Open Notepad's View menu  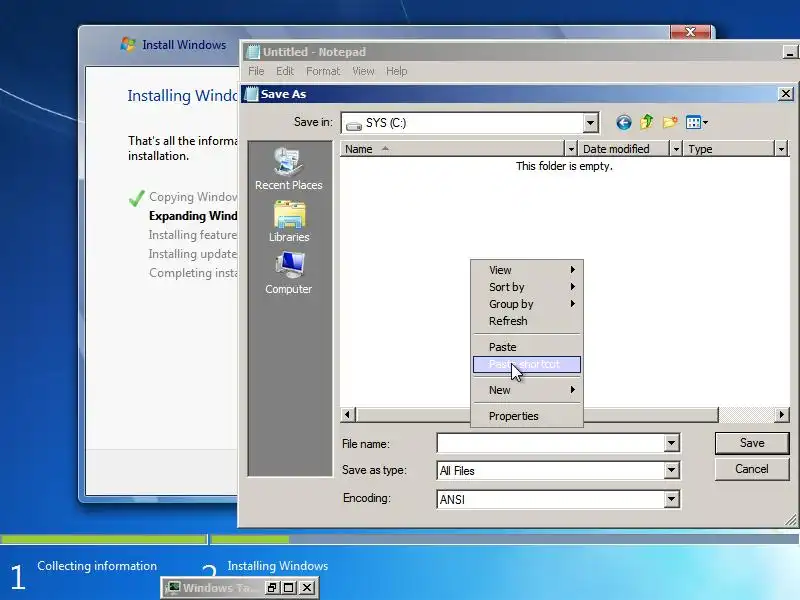(x=363, y=71)
